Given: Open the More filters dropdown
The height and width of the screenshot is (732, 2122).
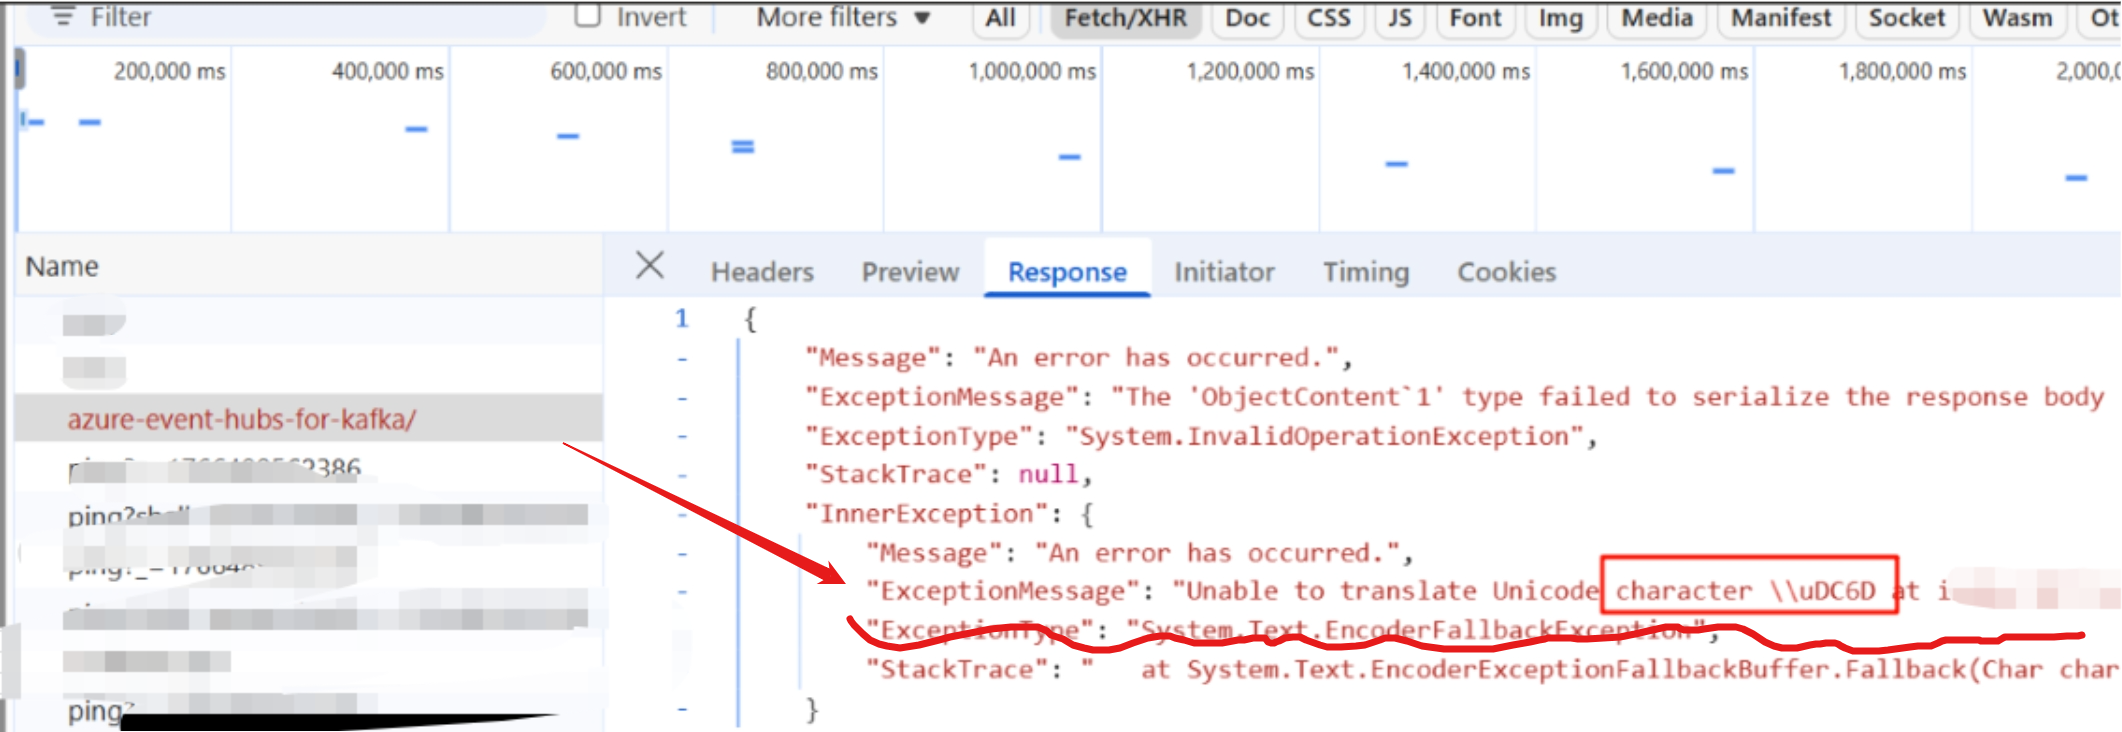Looking at the screenshot, I should point(842,17).
